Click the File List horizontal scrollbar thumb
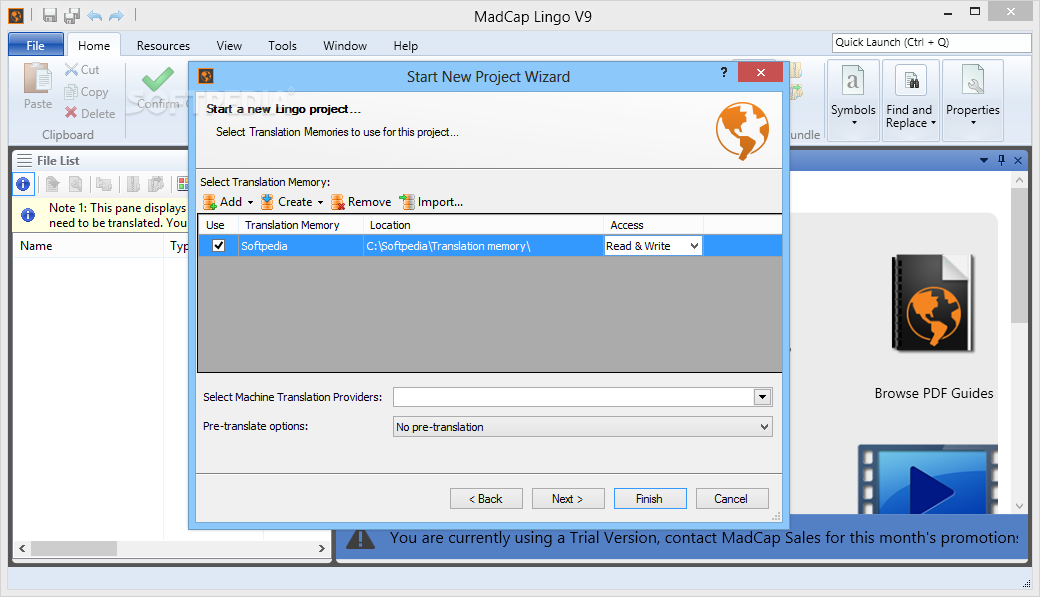Screen dimensions: 1040x597 click(x=74, y=549)
